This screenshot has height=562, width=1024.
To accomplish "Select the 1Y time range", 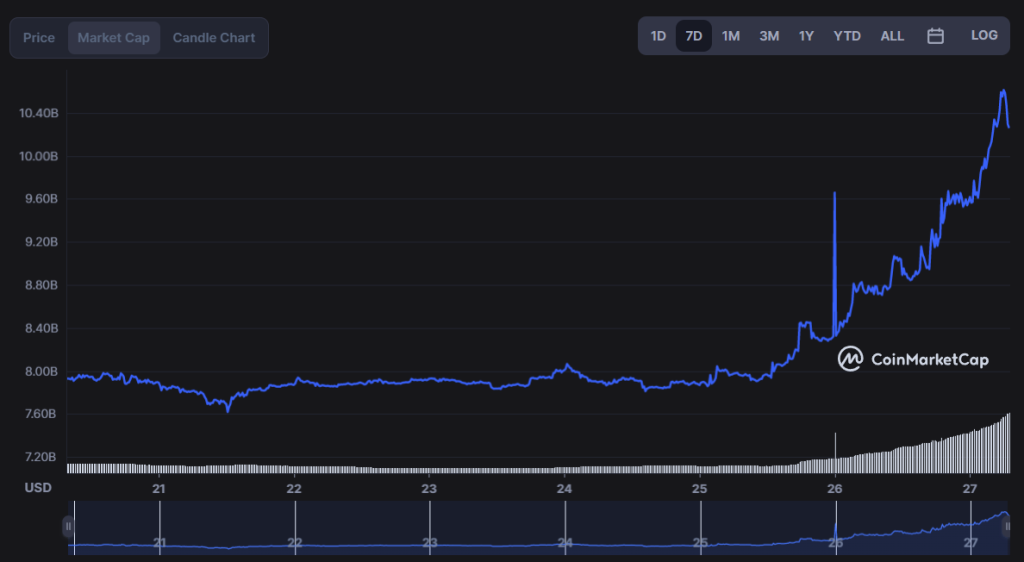I will pyautogui.click(x=806, y=36).
